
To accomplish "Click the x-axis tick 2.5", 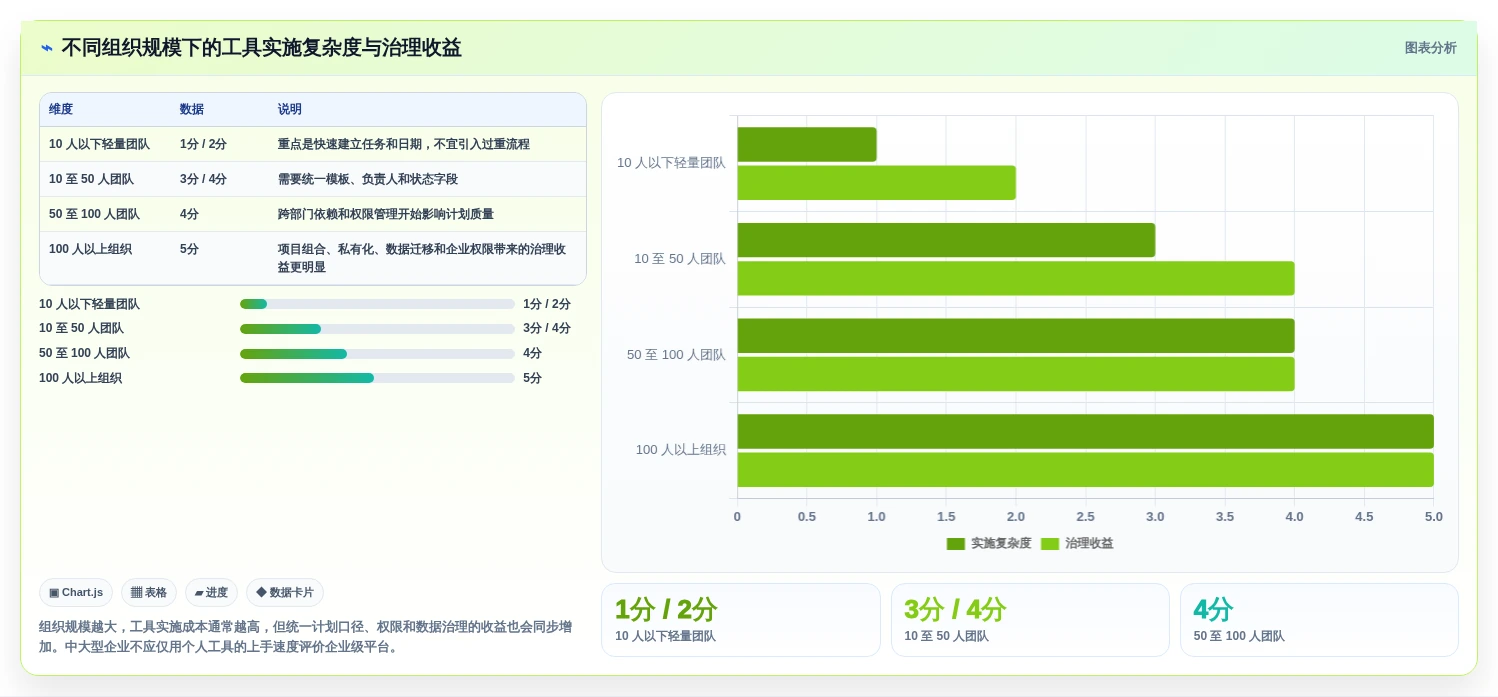I will point(1085,517).
